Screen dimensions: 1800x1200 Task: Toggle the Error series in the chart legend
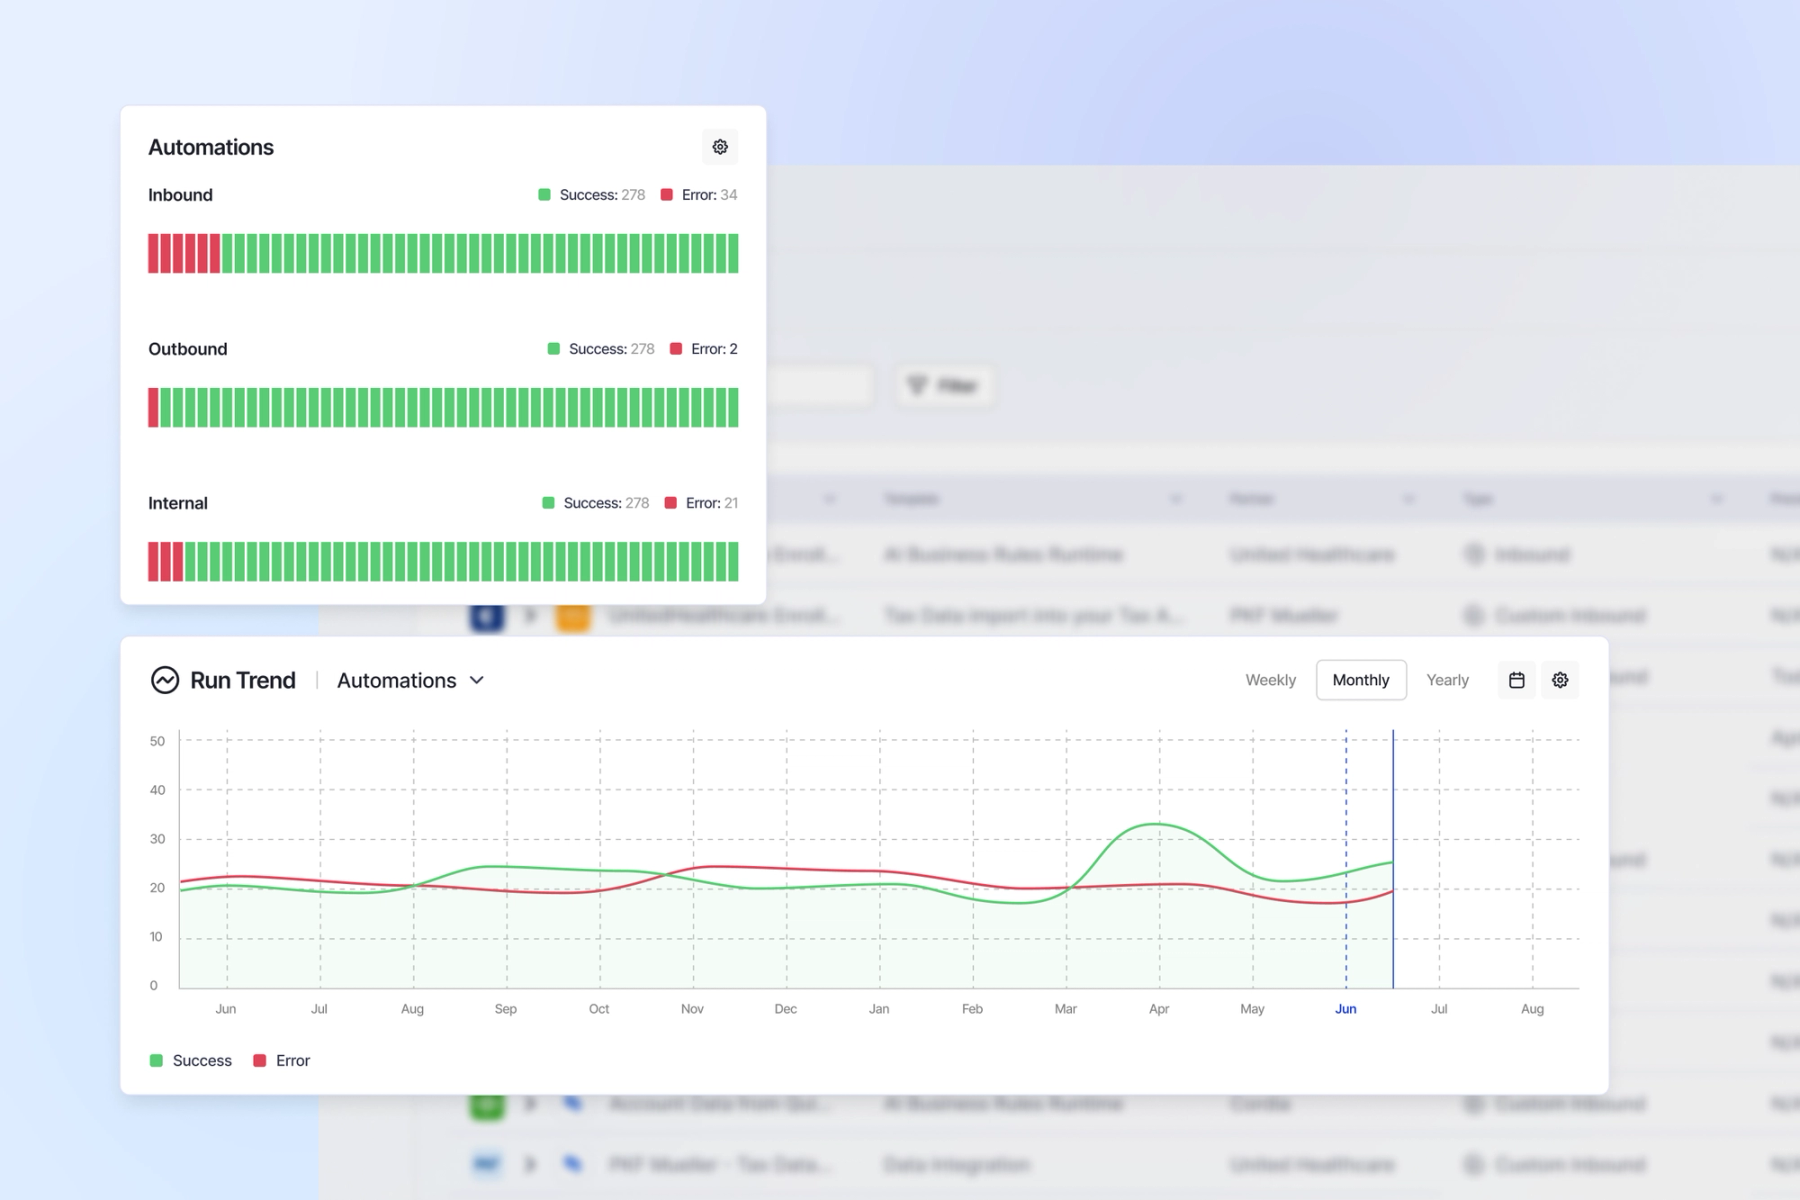tap(282, 1061)
